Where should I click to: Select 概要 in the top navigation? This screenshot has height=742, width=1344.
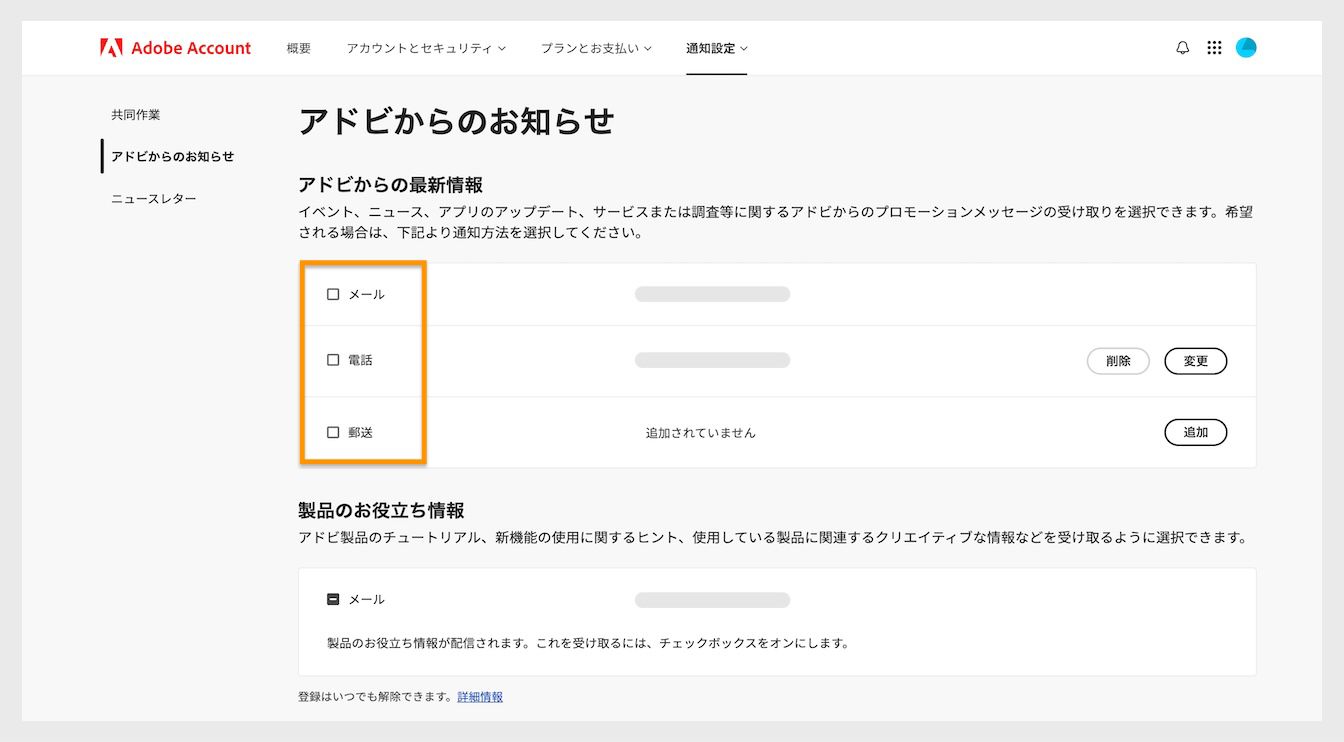(x=297, y=47)
